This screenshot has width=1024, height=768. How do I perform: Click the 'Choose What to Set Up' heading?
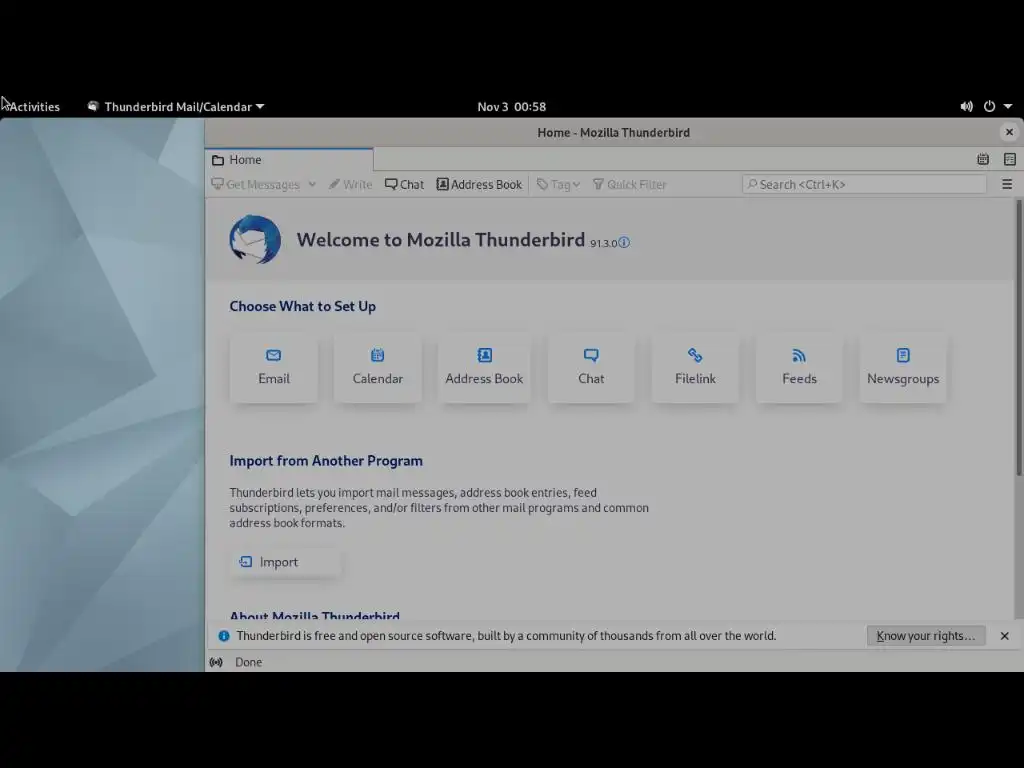302,306
